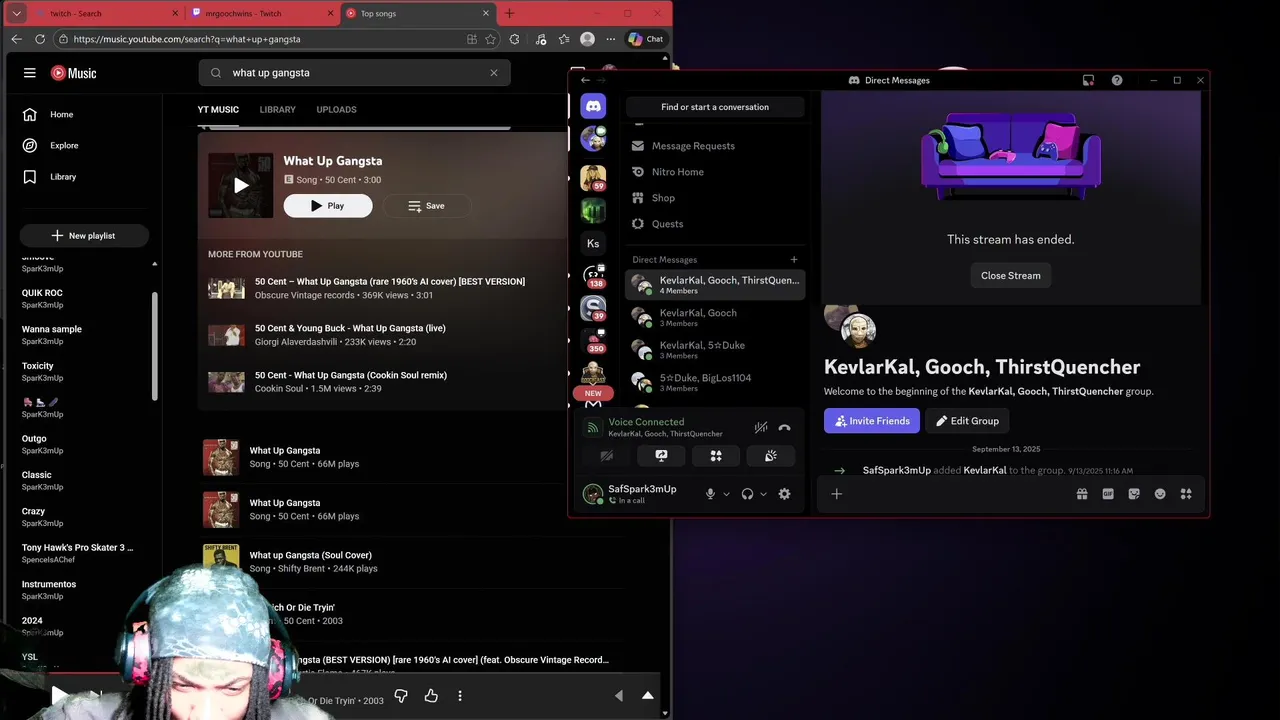Select the KevlarKal, Gooch 3 Members group DM
1280x720 pixels.
[715, 318]
